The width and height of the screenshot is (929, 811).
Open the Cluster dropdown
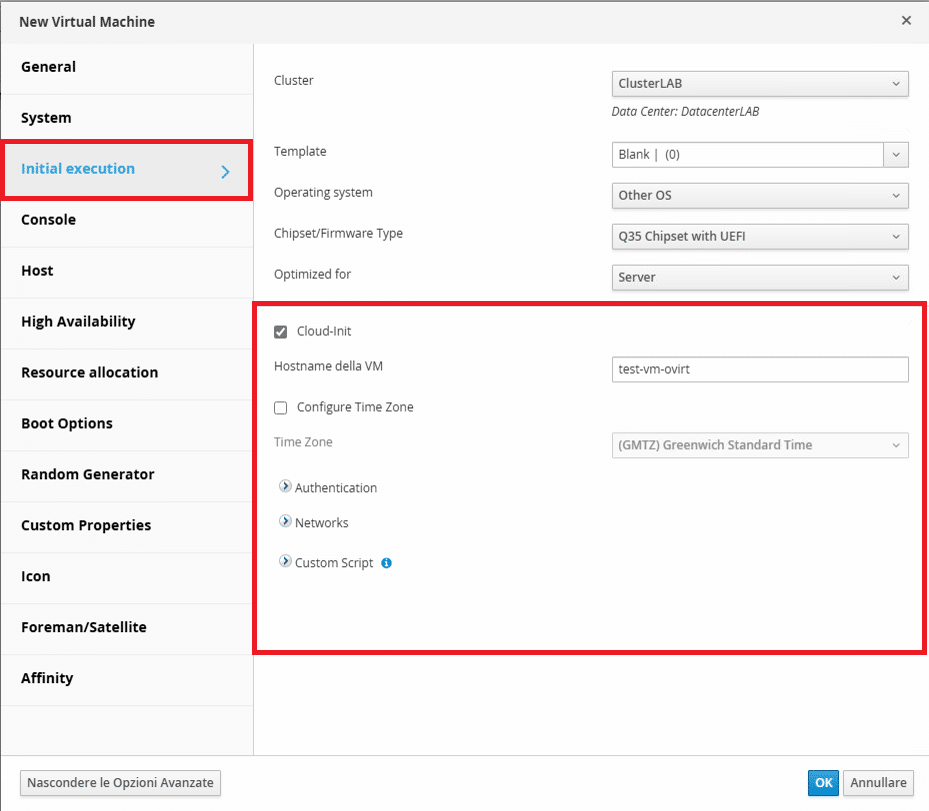760,84
